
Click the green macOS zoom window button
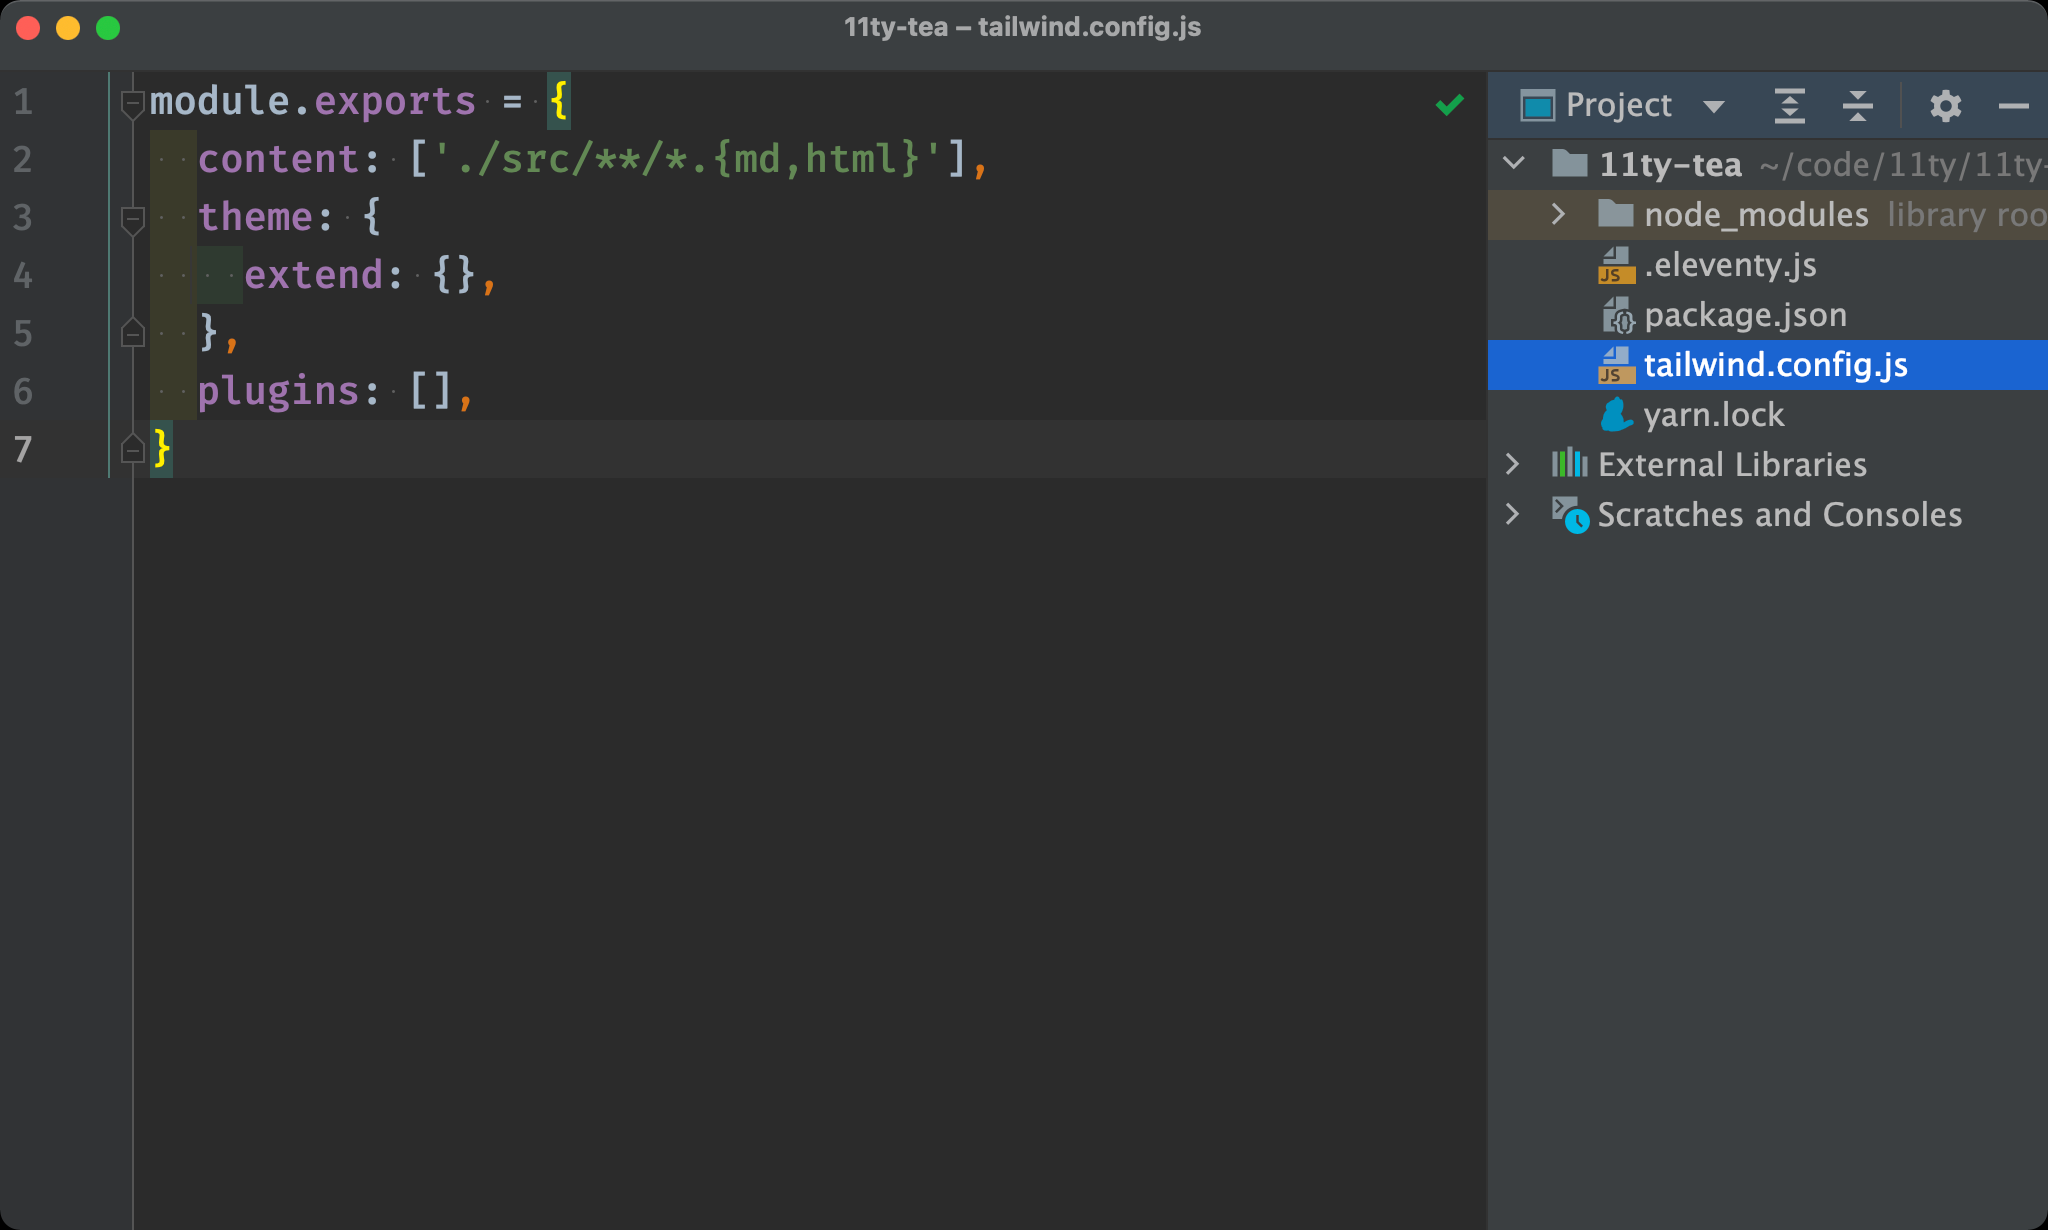pyautogui.click(x=108, y=28)
